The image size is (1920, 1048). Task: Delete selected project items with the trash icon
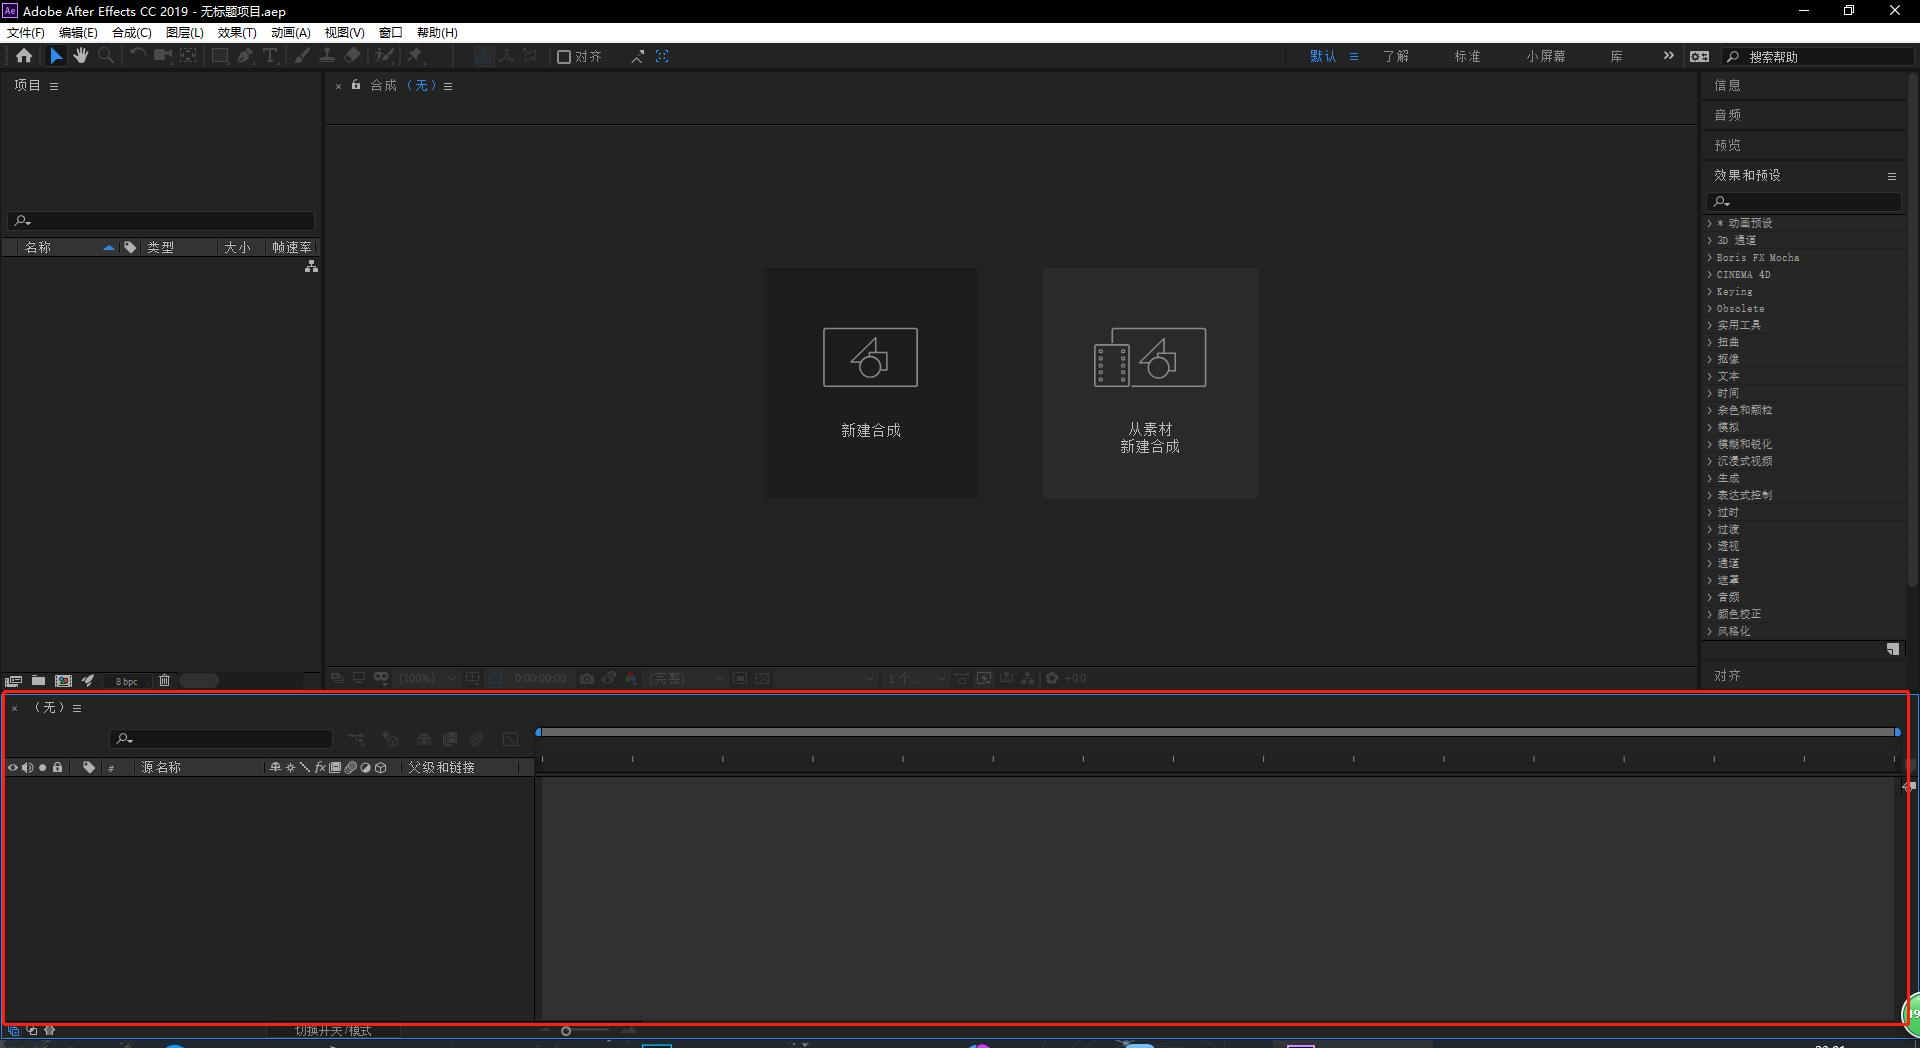(x=164, y=681)
